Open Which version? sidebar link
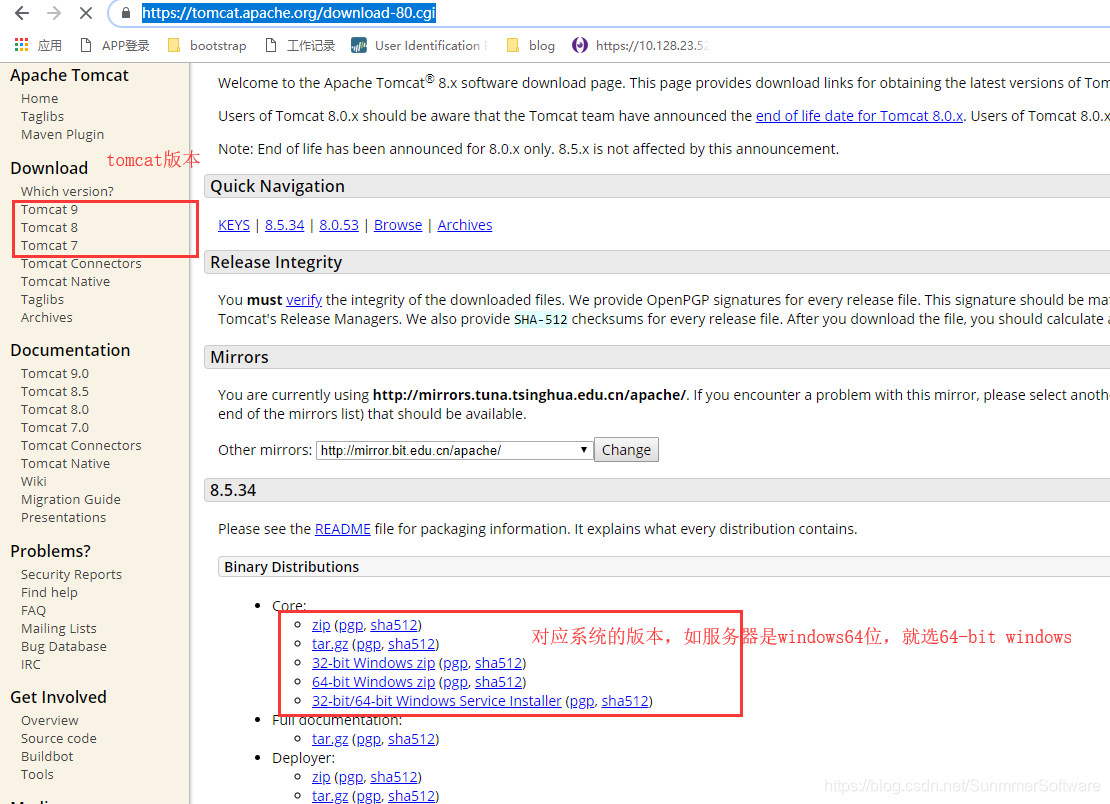Viewport: 1110px width, 804px height. pos(67,191)
